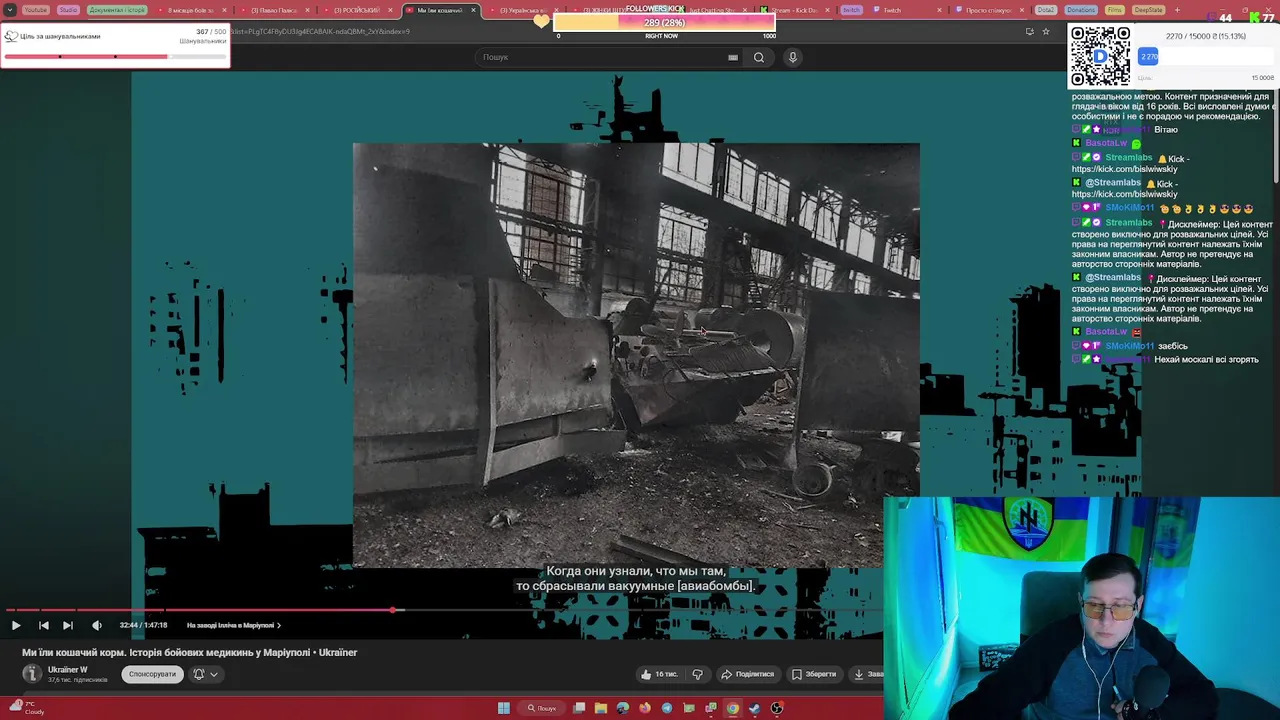1280x720 pixels.
Task: Click the Russian subtitle text on the video
Action: 635,579
